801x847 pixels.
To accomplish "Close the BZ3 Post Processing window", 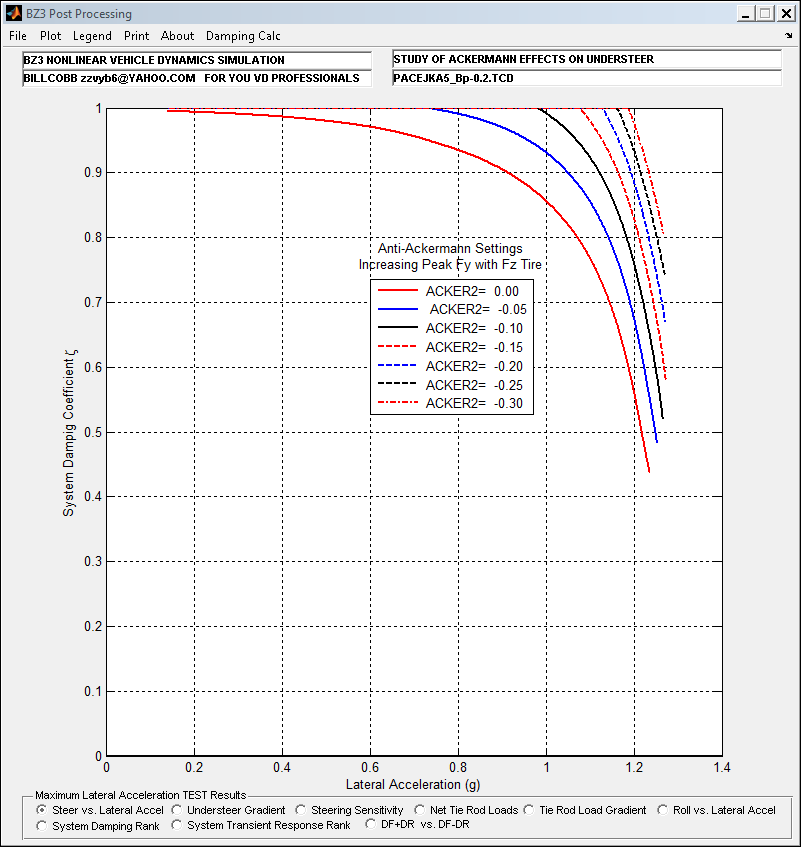I will pos(786,14).
